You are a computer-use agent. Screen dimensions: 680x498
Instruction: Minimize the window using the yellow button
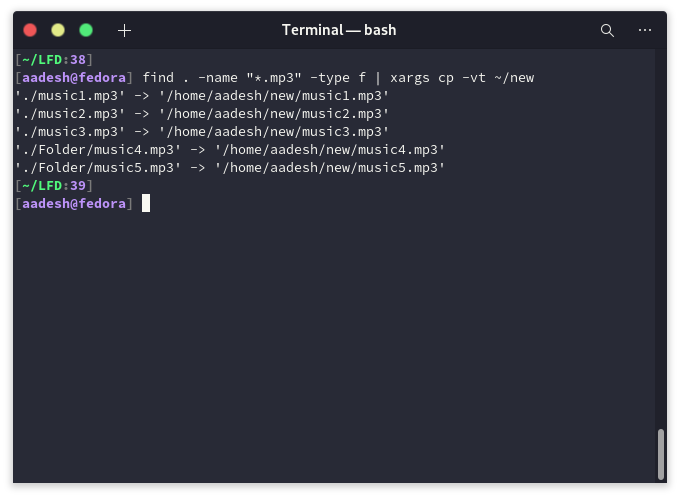coord(58,30)
